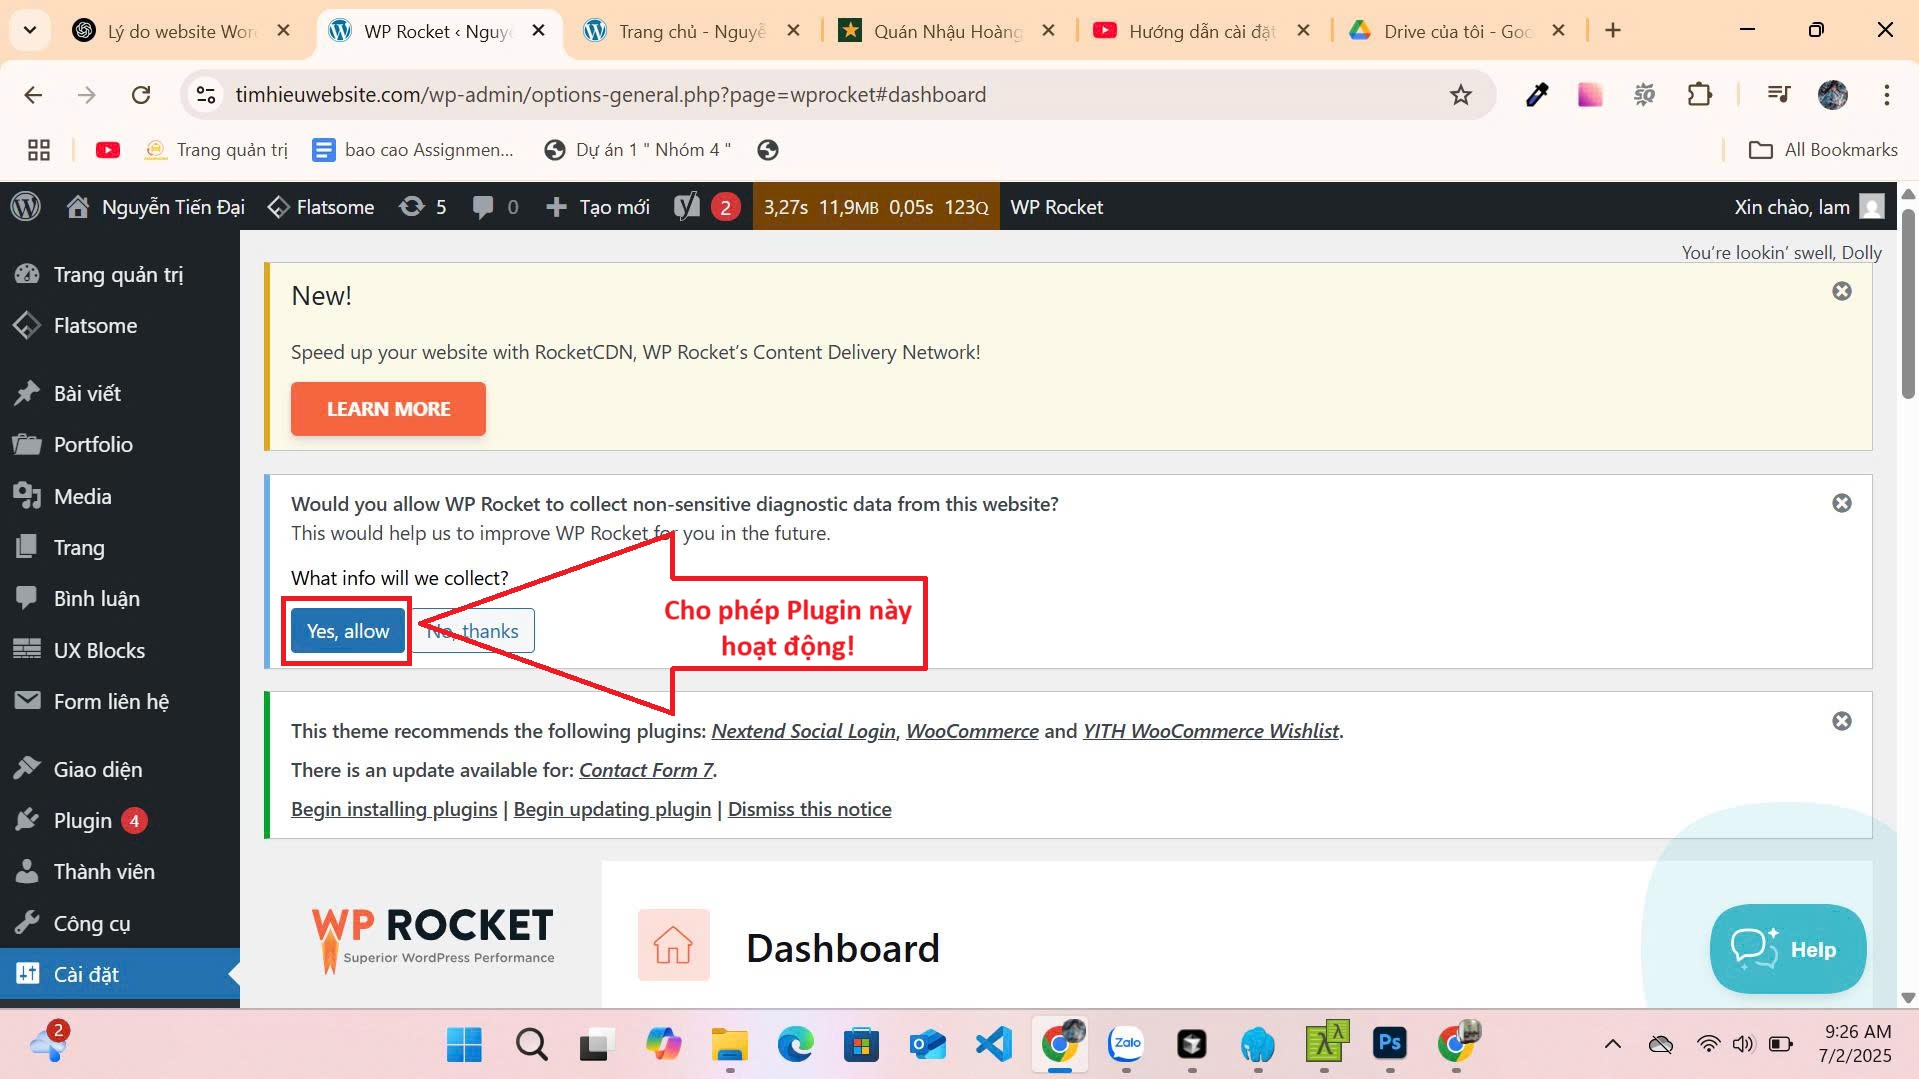This screenshot has width=1919, height=1079.
Task: Open Giao diện appearance menu
Action: [119, 769]
